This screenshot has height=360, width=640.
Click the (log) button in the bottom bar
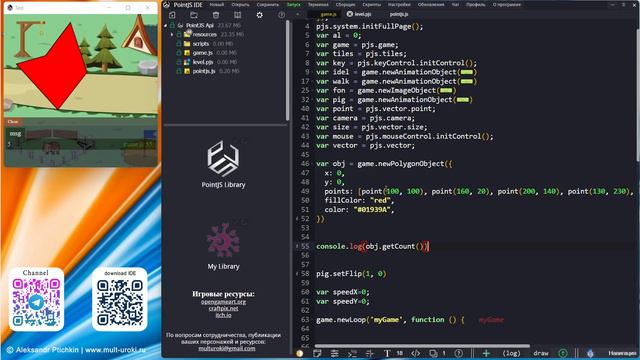click(511, 353)
